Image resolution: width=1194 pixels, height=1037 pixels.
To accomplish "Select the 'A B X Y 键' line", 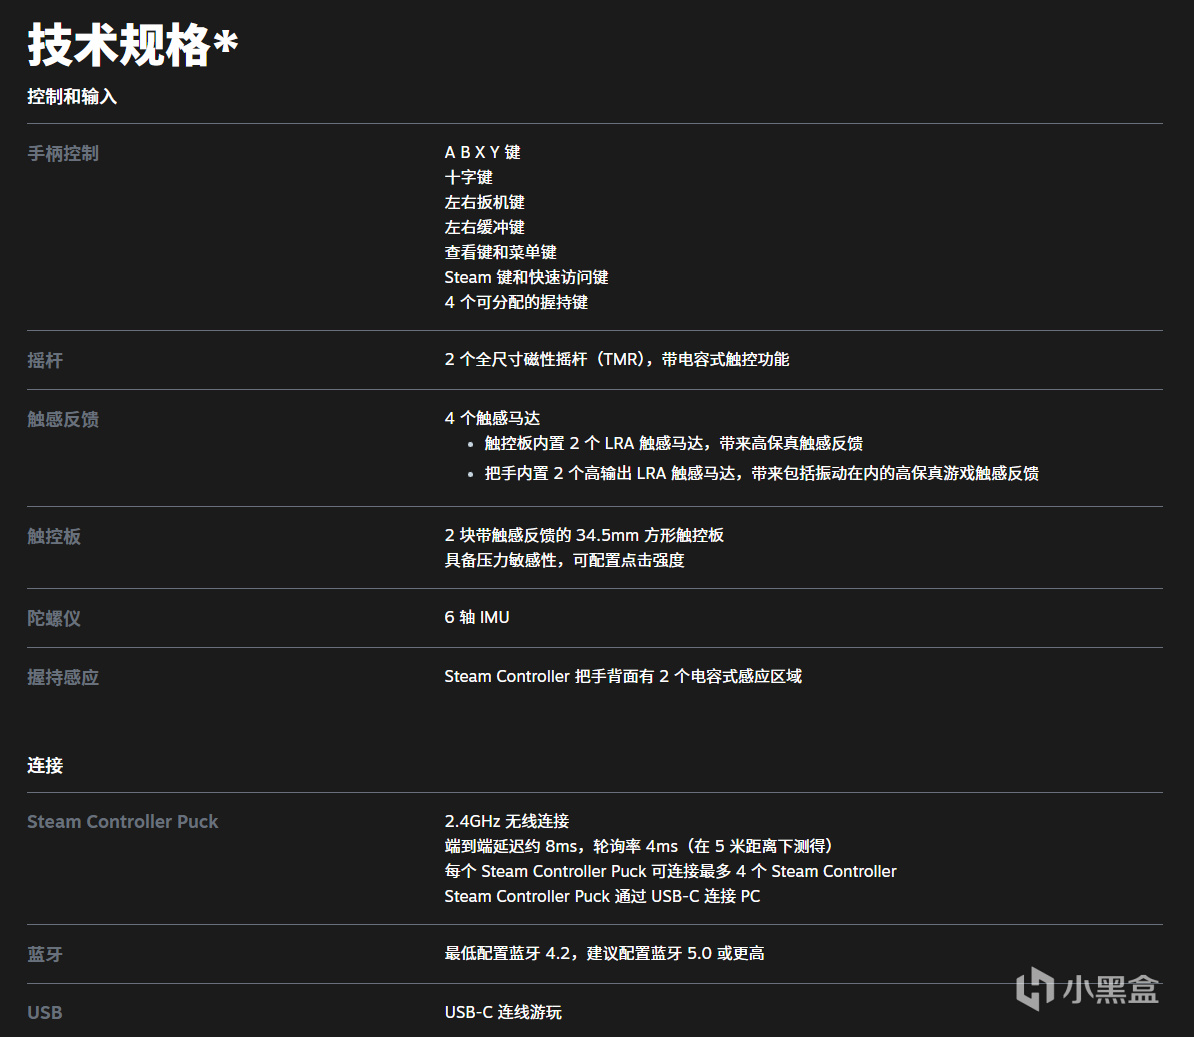I will coord(482,152).
